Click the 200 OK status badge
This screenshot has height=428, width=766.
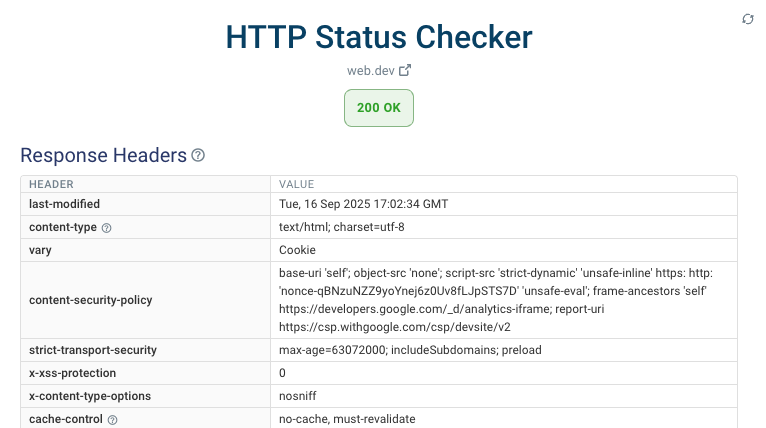point(379,107)
